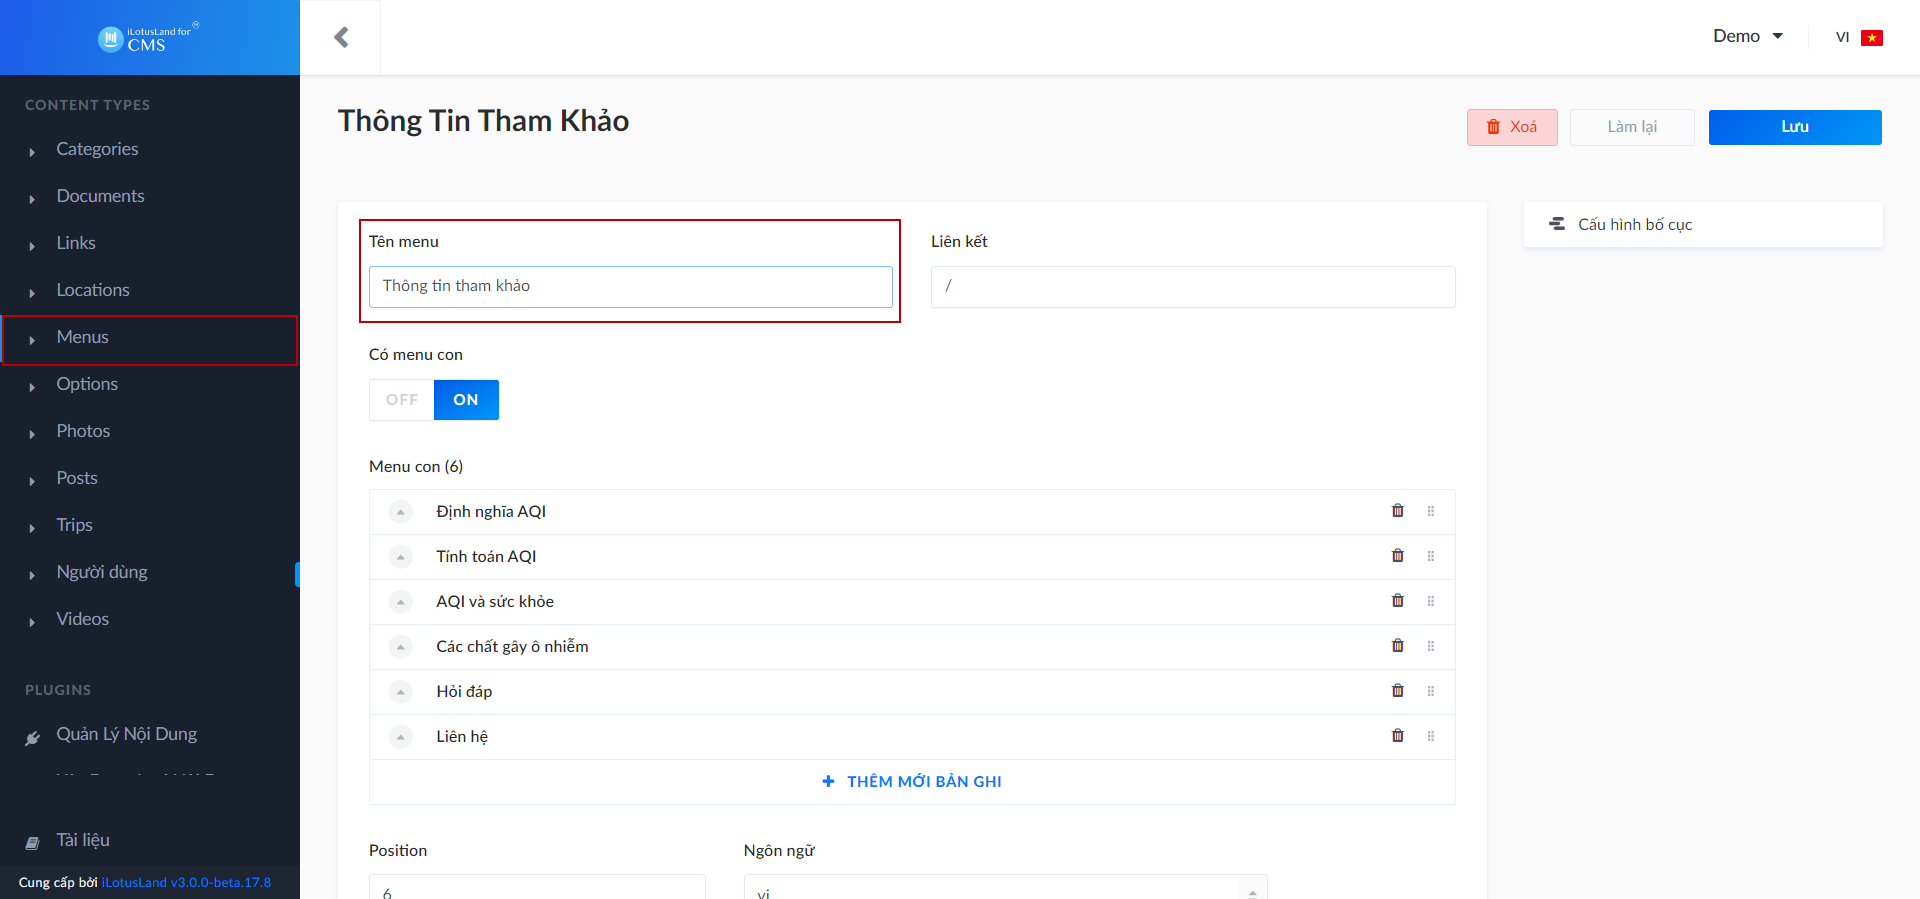Viewport: 1920px width, 899px height.
Task: Click trash icon for AQI và sức khỏe
Action: coord(1398,601)
